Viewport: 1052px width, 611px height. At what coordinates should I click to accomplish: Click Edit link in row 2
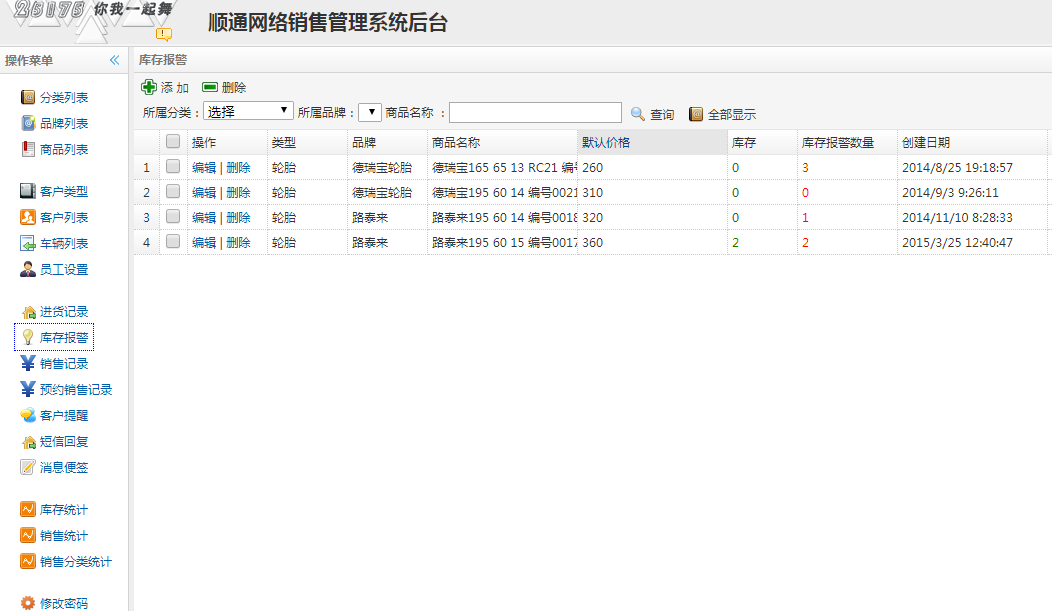[204, 192]
